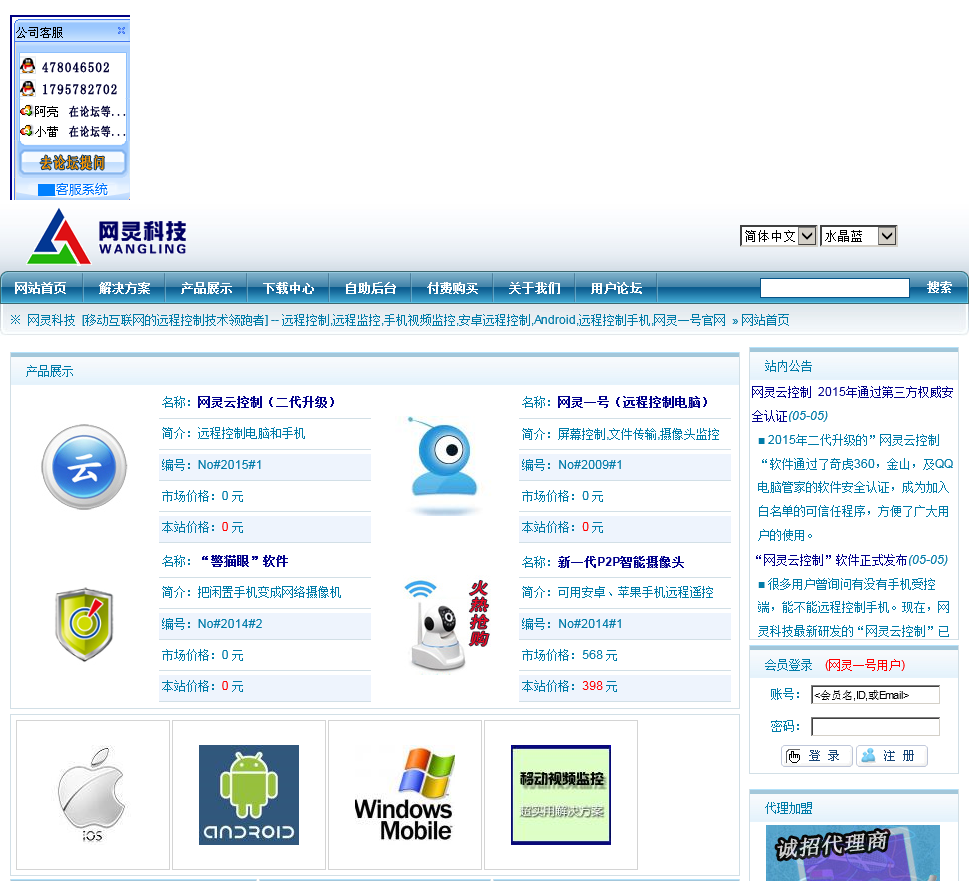Image resolution: width=969 pixels, height=881 pixels.
Task: Click the search input field in navbar
Action: coord(835,288)
